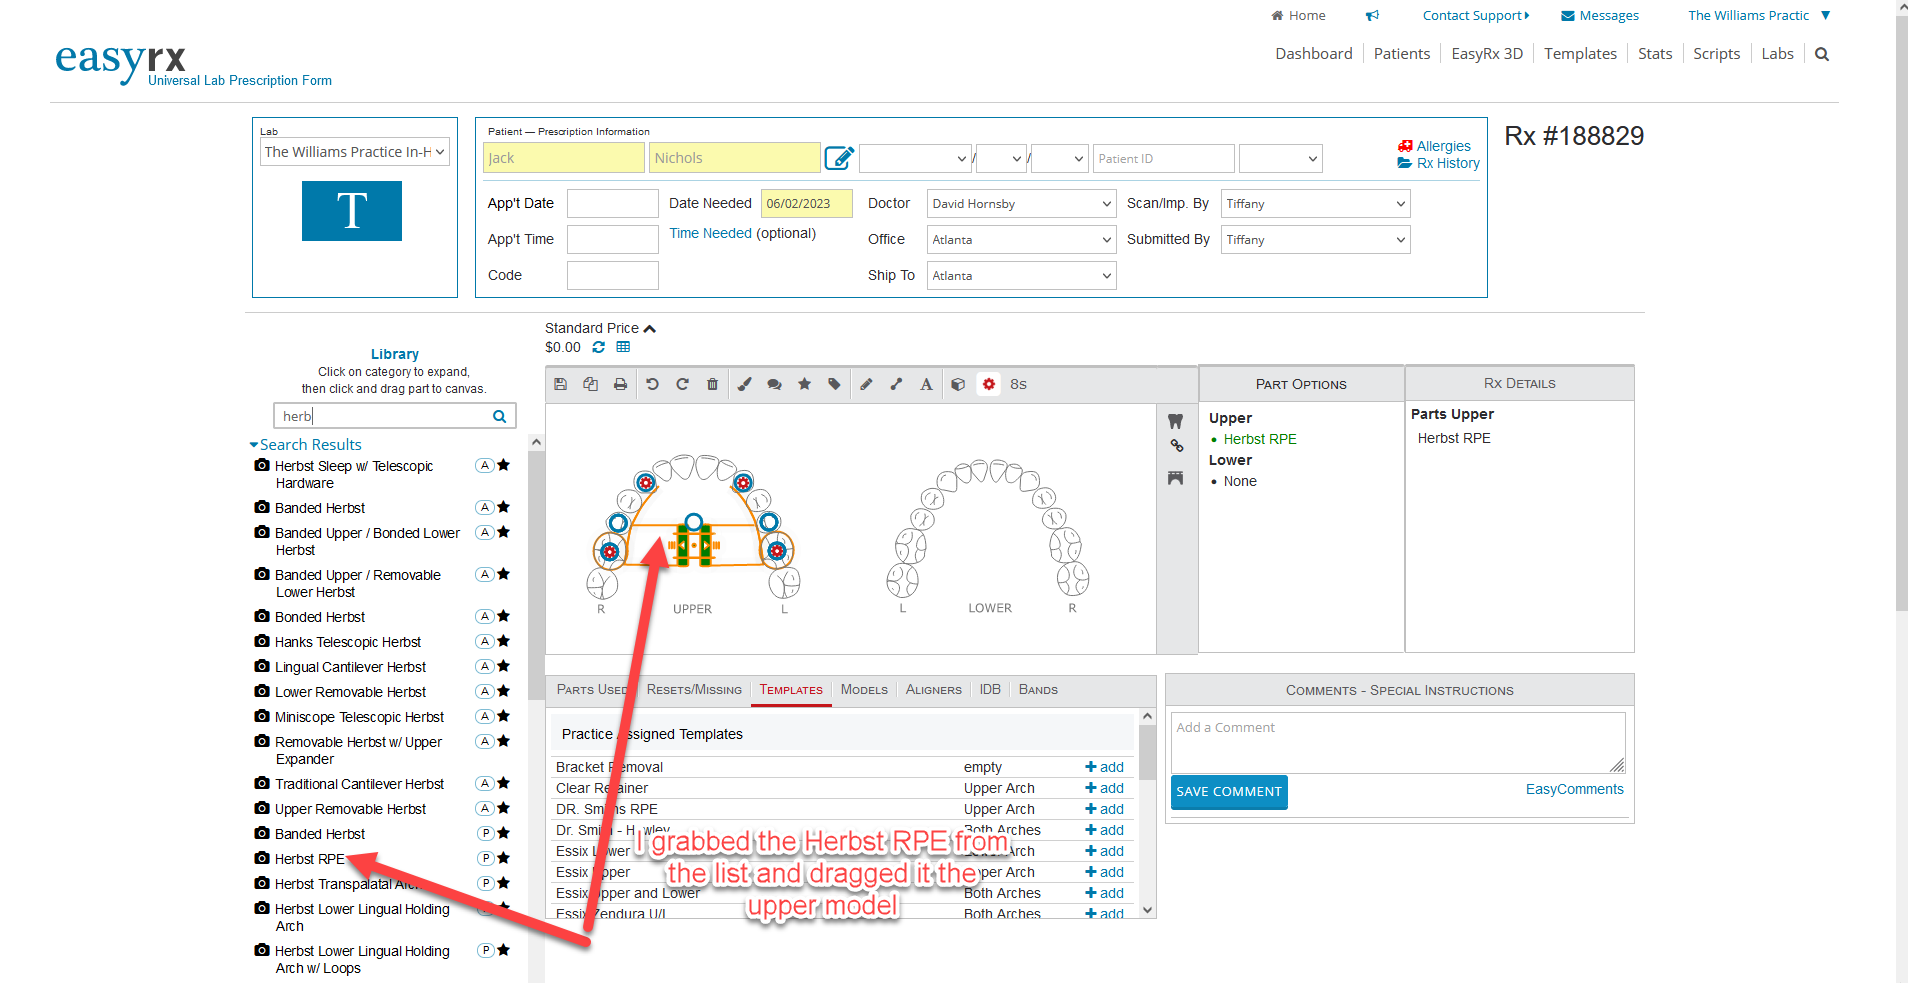Click the announcements megaphone icon
This screenshot has width=1908, height=983.
click(x=1372, y=15)
